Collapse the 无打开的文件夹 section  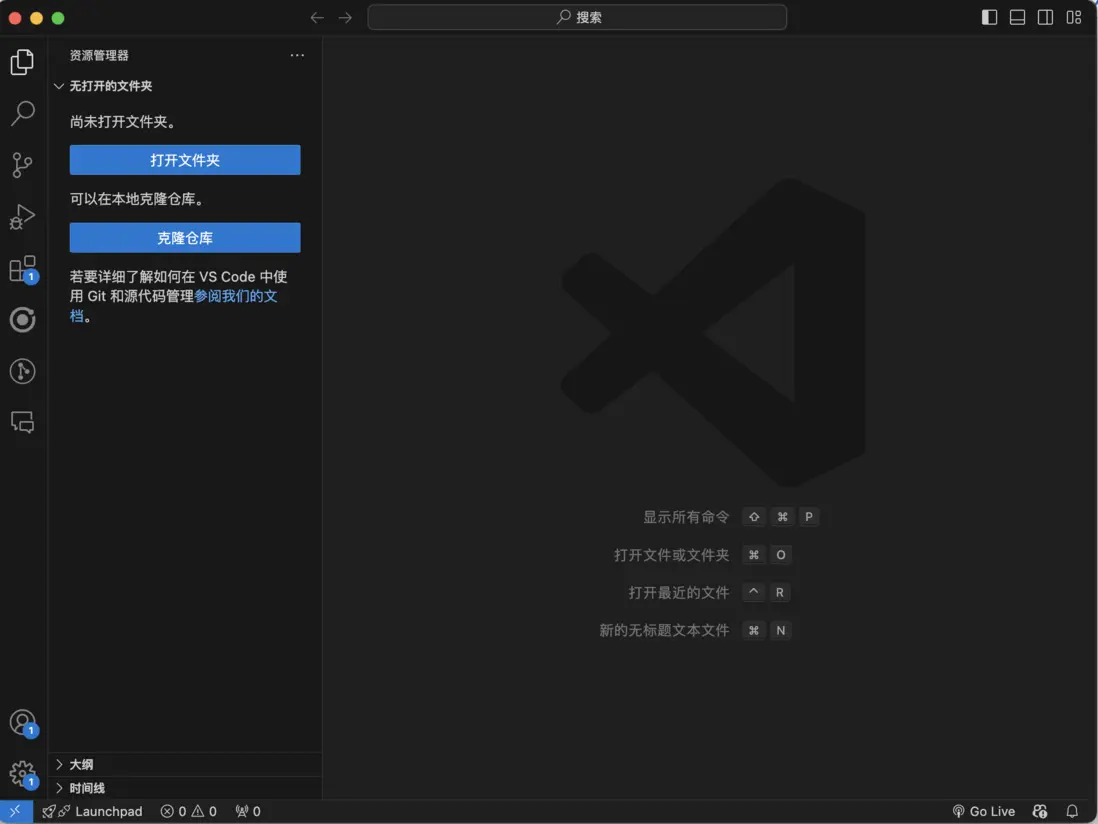tap(110, 86)
